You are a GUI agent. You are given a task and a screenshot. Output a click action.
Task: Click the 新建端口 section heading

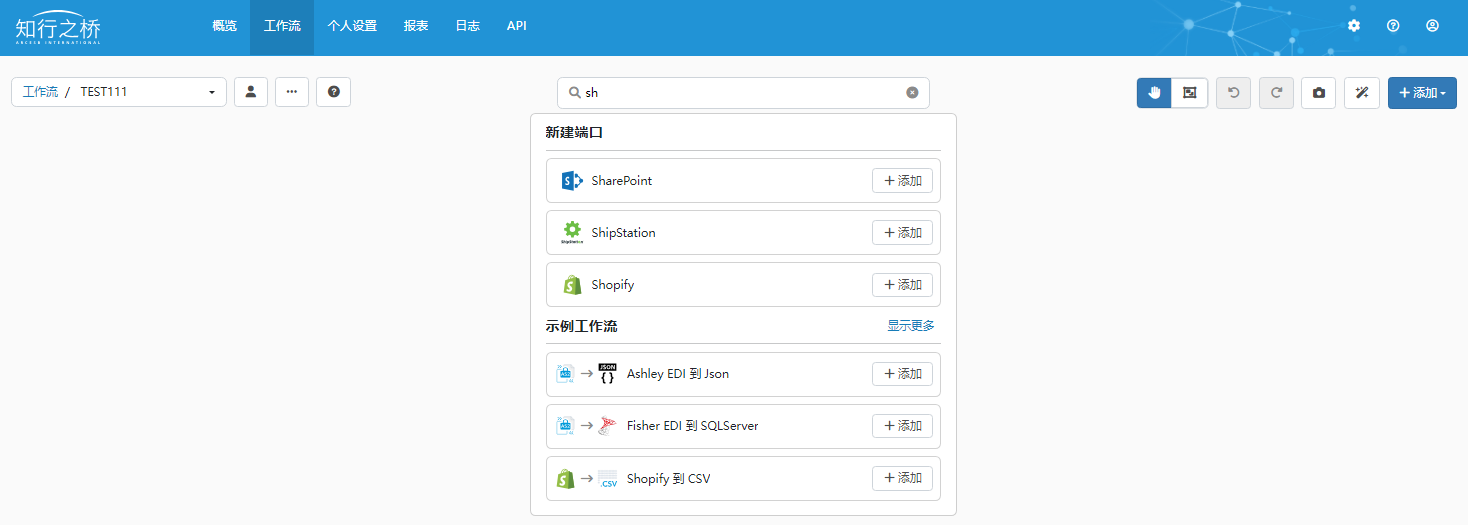click(574, 132)
